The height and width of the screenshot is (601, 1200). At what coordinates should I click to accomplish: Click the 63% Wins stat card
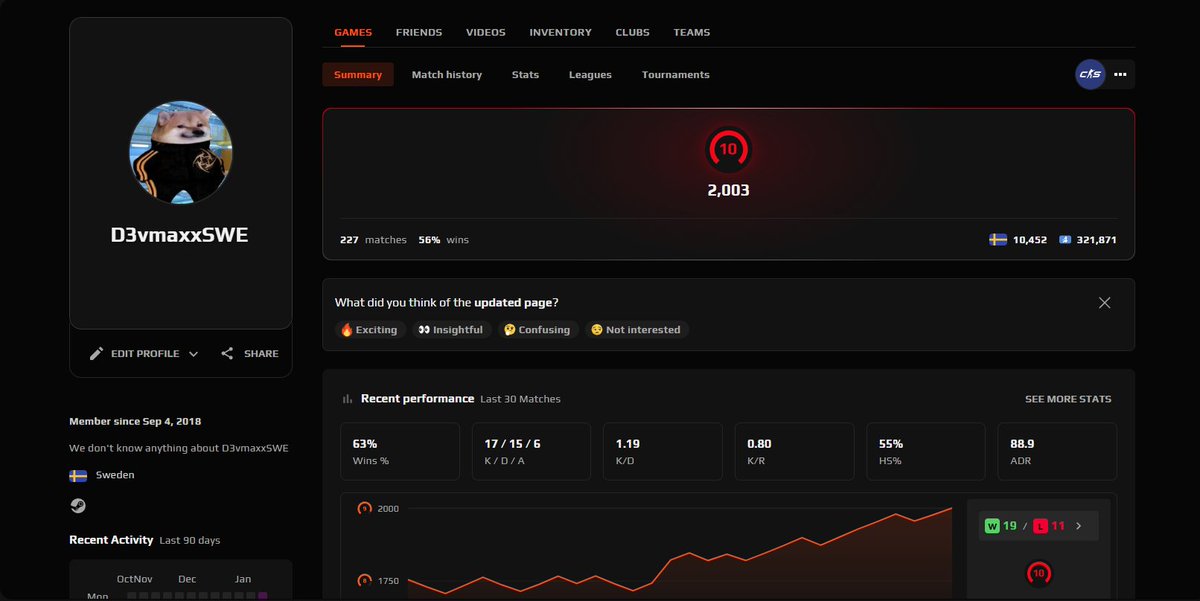400,452
